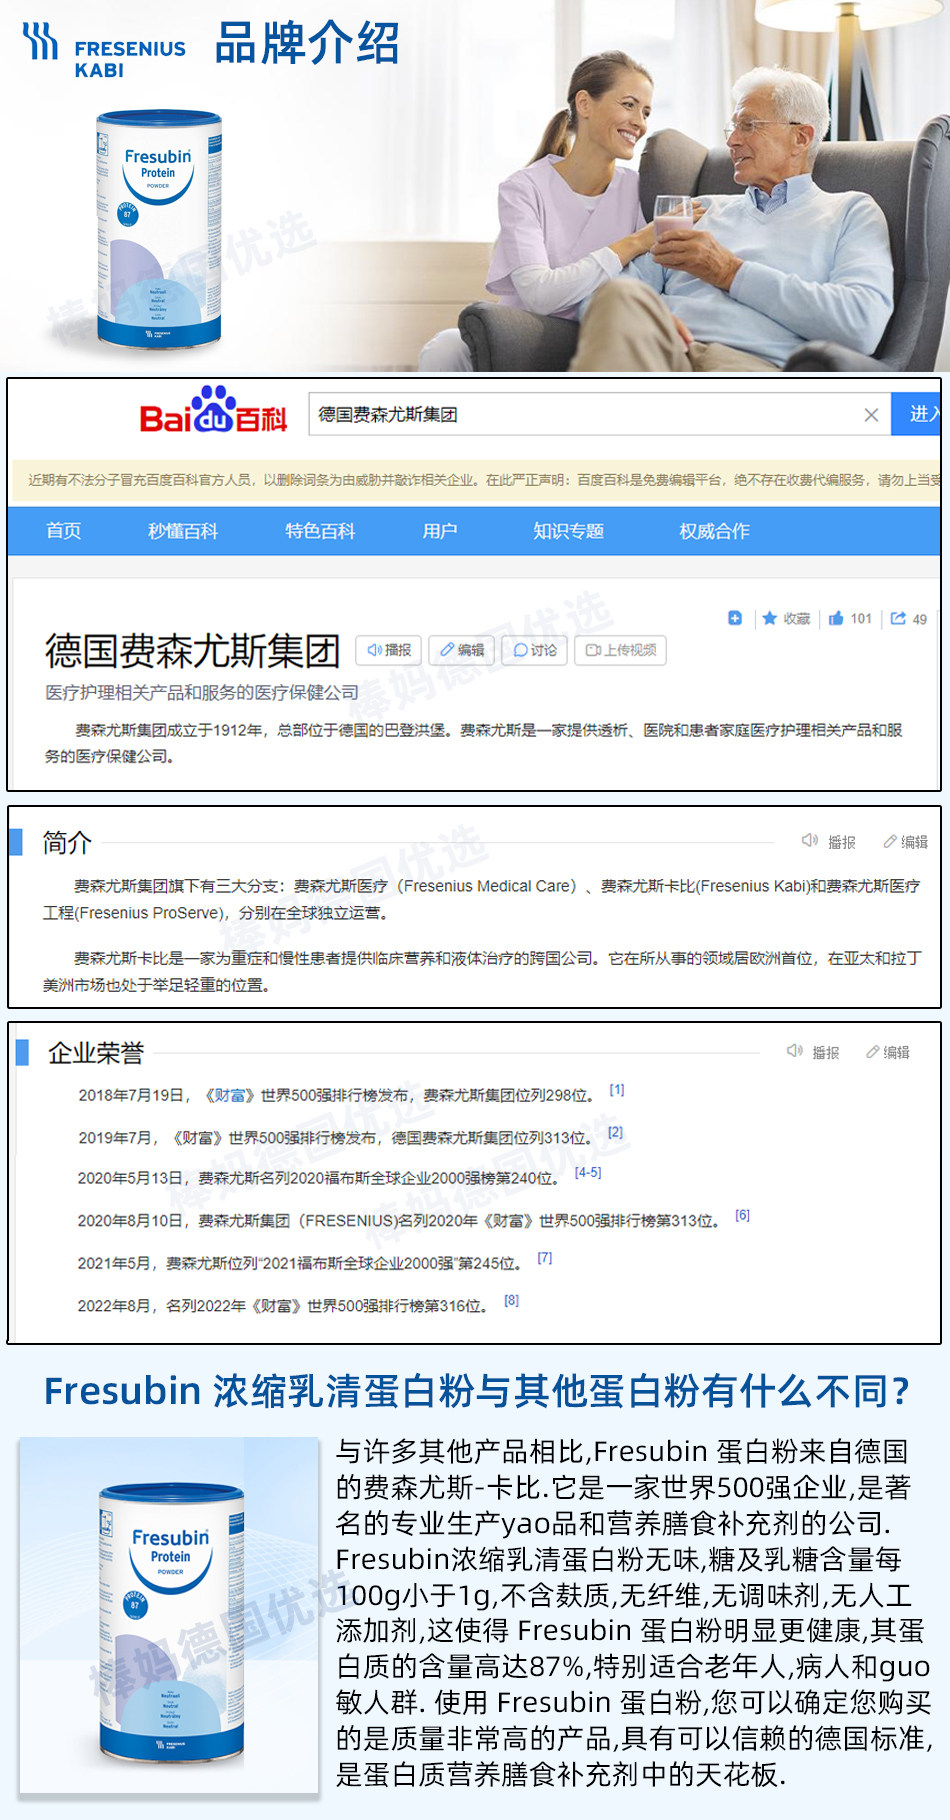Click the share icon showing 49
The image size is (950, 1820).
(898, 618)
